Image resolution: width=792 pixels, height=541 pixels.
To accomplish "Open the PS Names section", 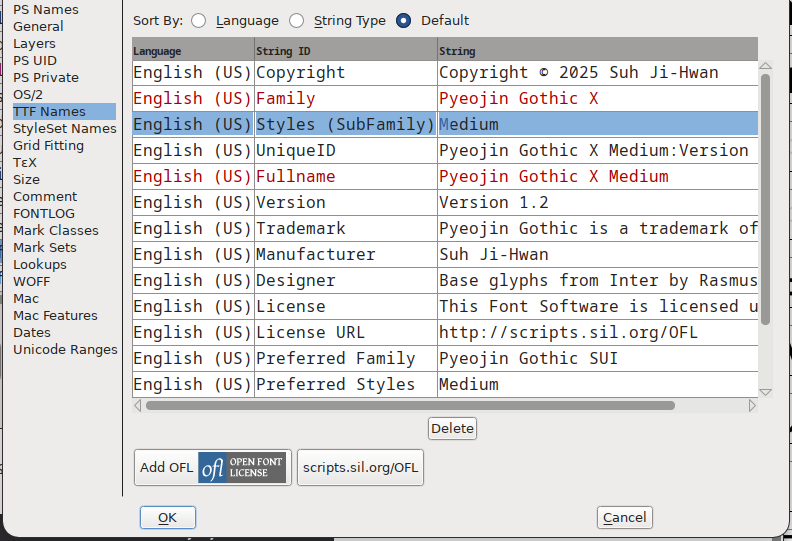I will 46,10.
